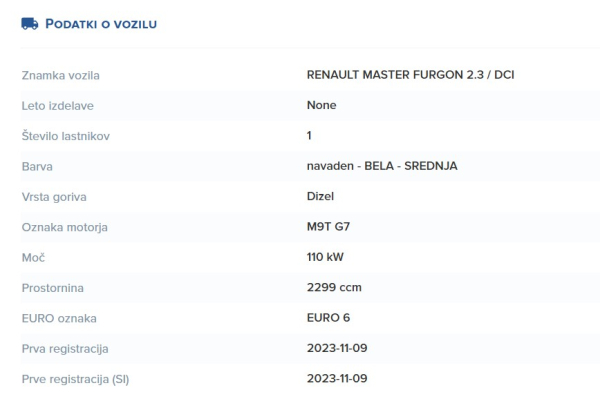
Task: Select date value beside 'Prva registracija'
Action: pyautogui.click(x=337, y=348)
